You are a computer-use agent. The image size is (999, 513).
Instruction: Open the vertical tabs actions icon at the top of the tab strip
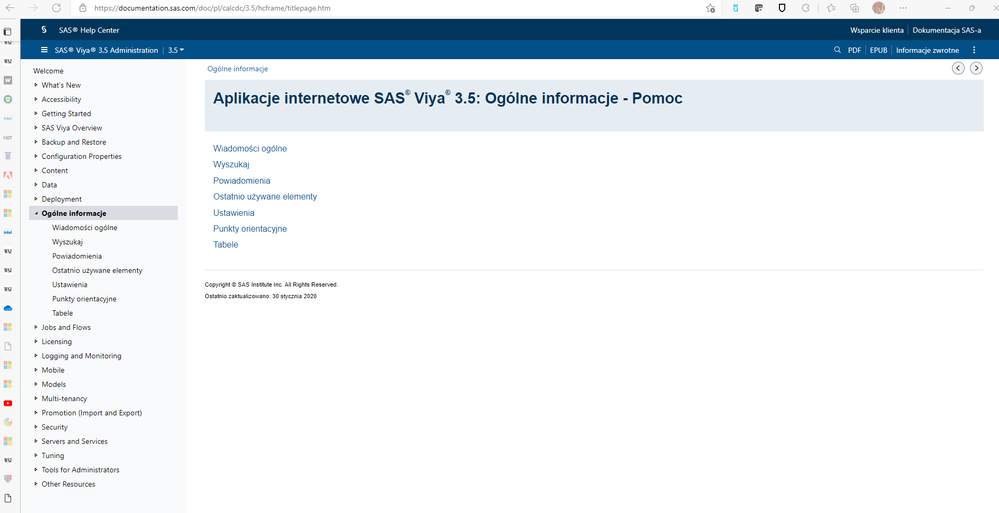[x=8, y=31]
